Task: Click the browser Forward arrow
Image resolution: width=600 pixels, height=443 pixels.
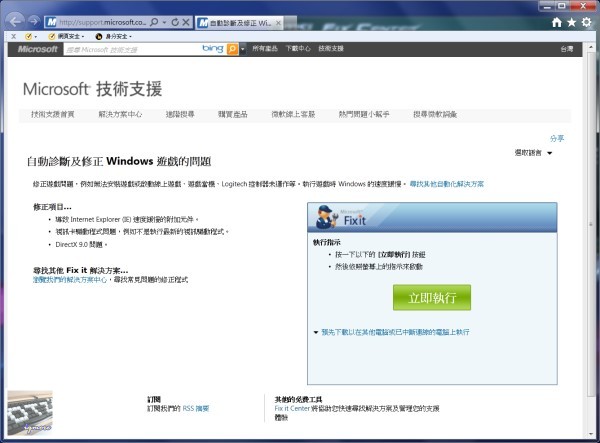Action: click(x=34, y=21)
